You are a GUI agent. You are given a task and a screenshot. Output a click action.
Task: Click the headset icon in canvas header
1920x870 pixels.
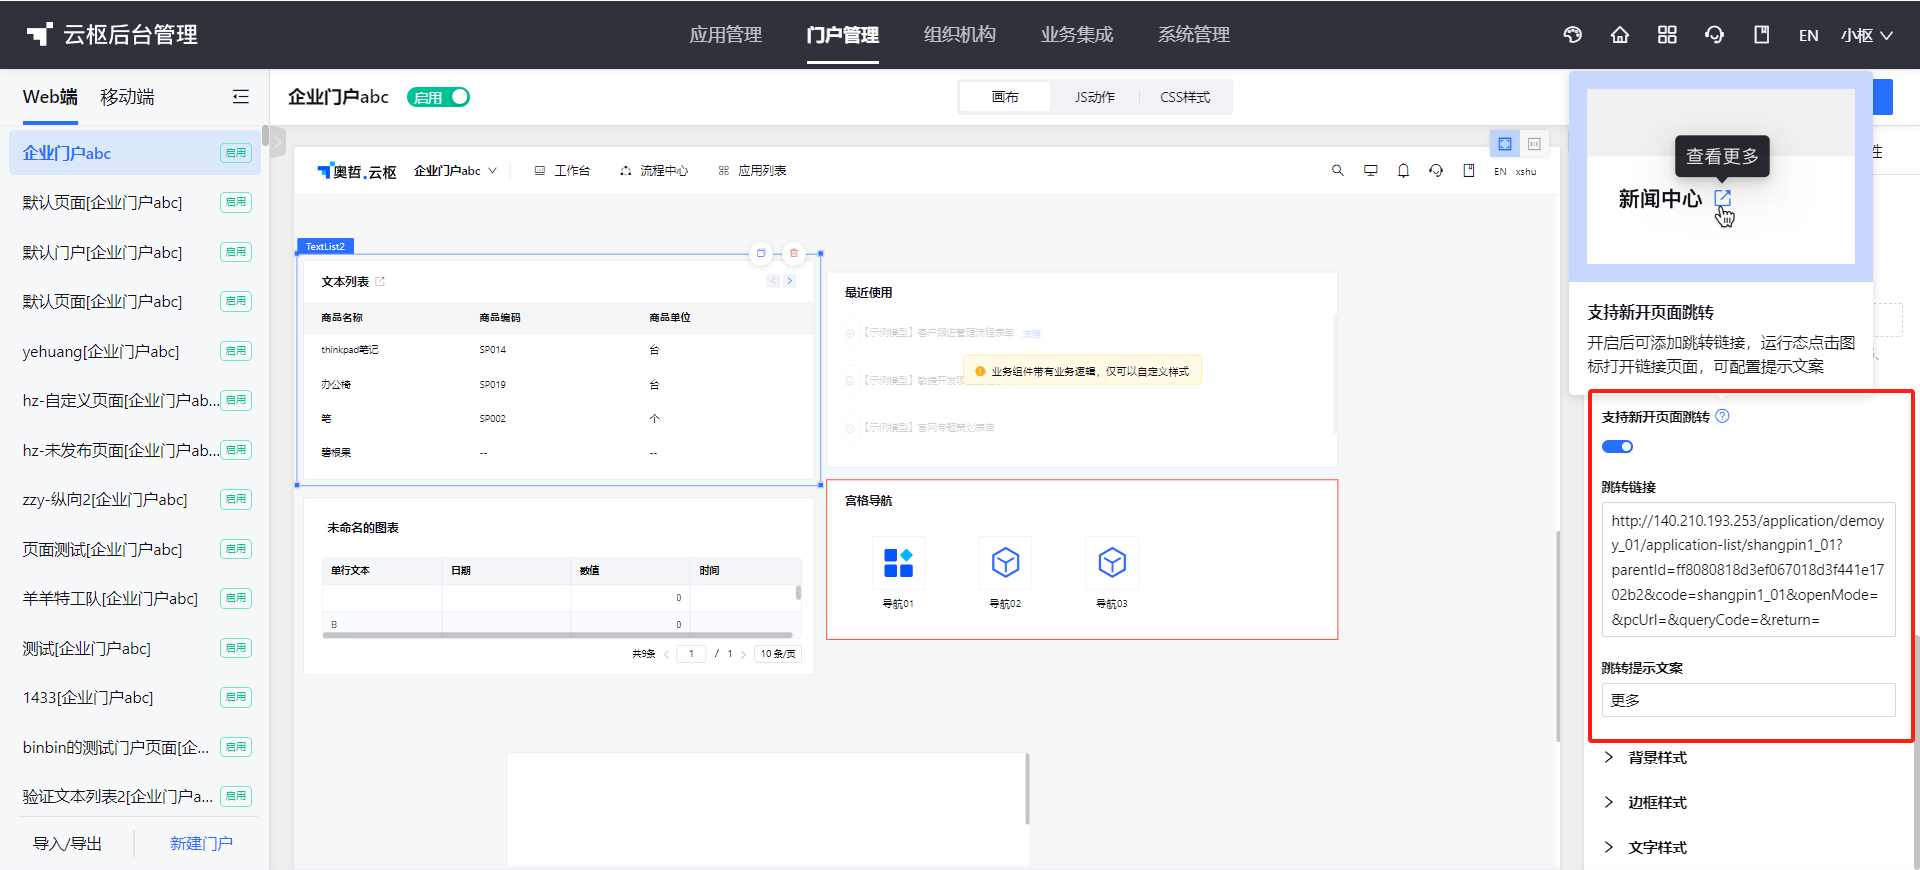click(1436, 171)
